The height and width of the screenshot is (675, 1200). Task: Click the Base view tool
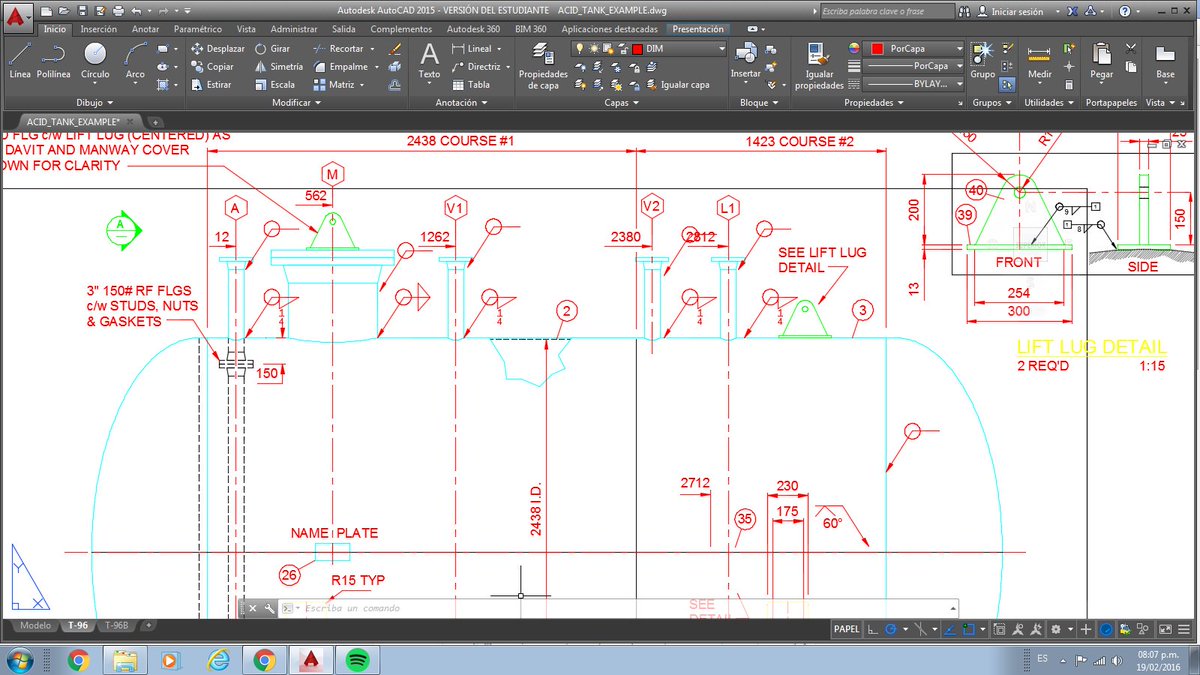pos(1165,62)
